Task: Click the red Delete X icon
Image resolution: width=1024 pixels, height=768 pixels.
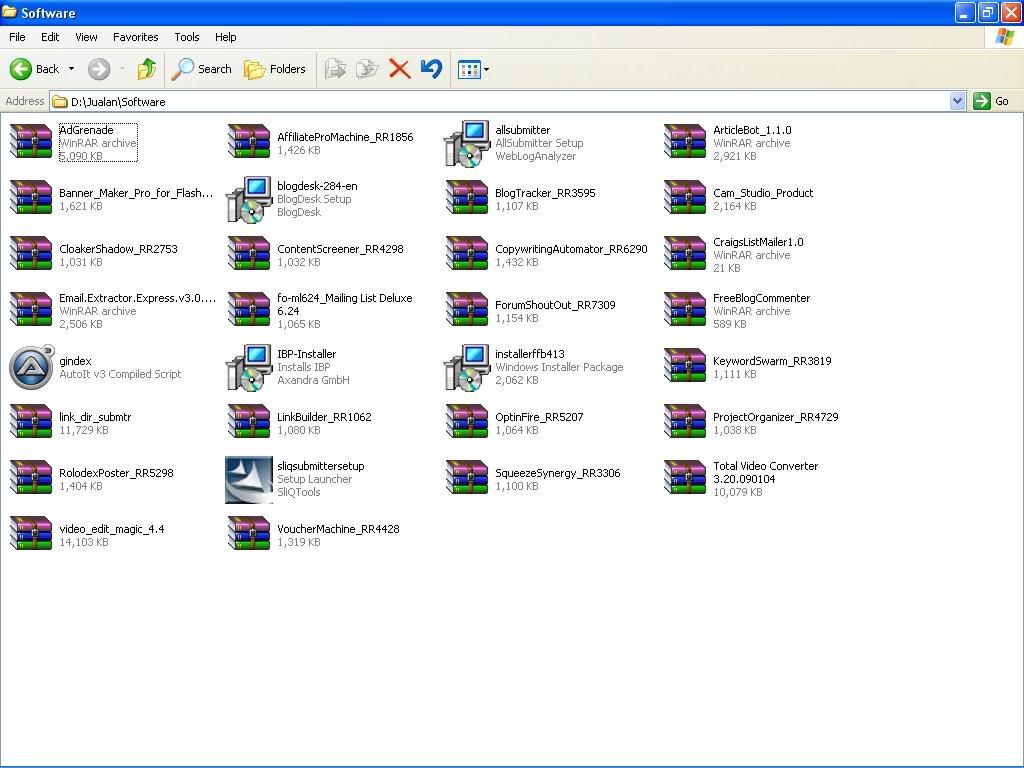Action: tap(400, 69)
